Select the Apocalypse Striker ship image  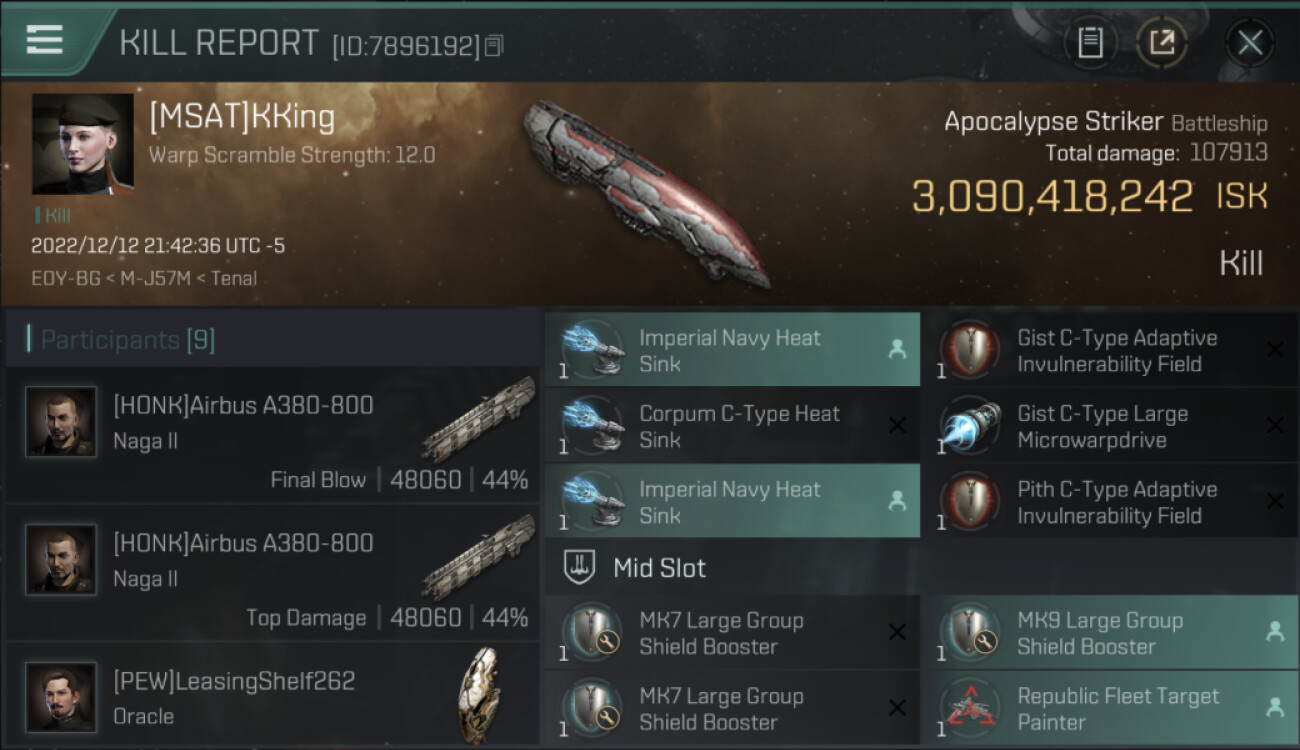646,190
